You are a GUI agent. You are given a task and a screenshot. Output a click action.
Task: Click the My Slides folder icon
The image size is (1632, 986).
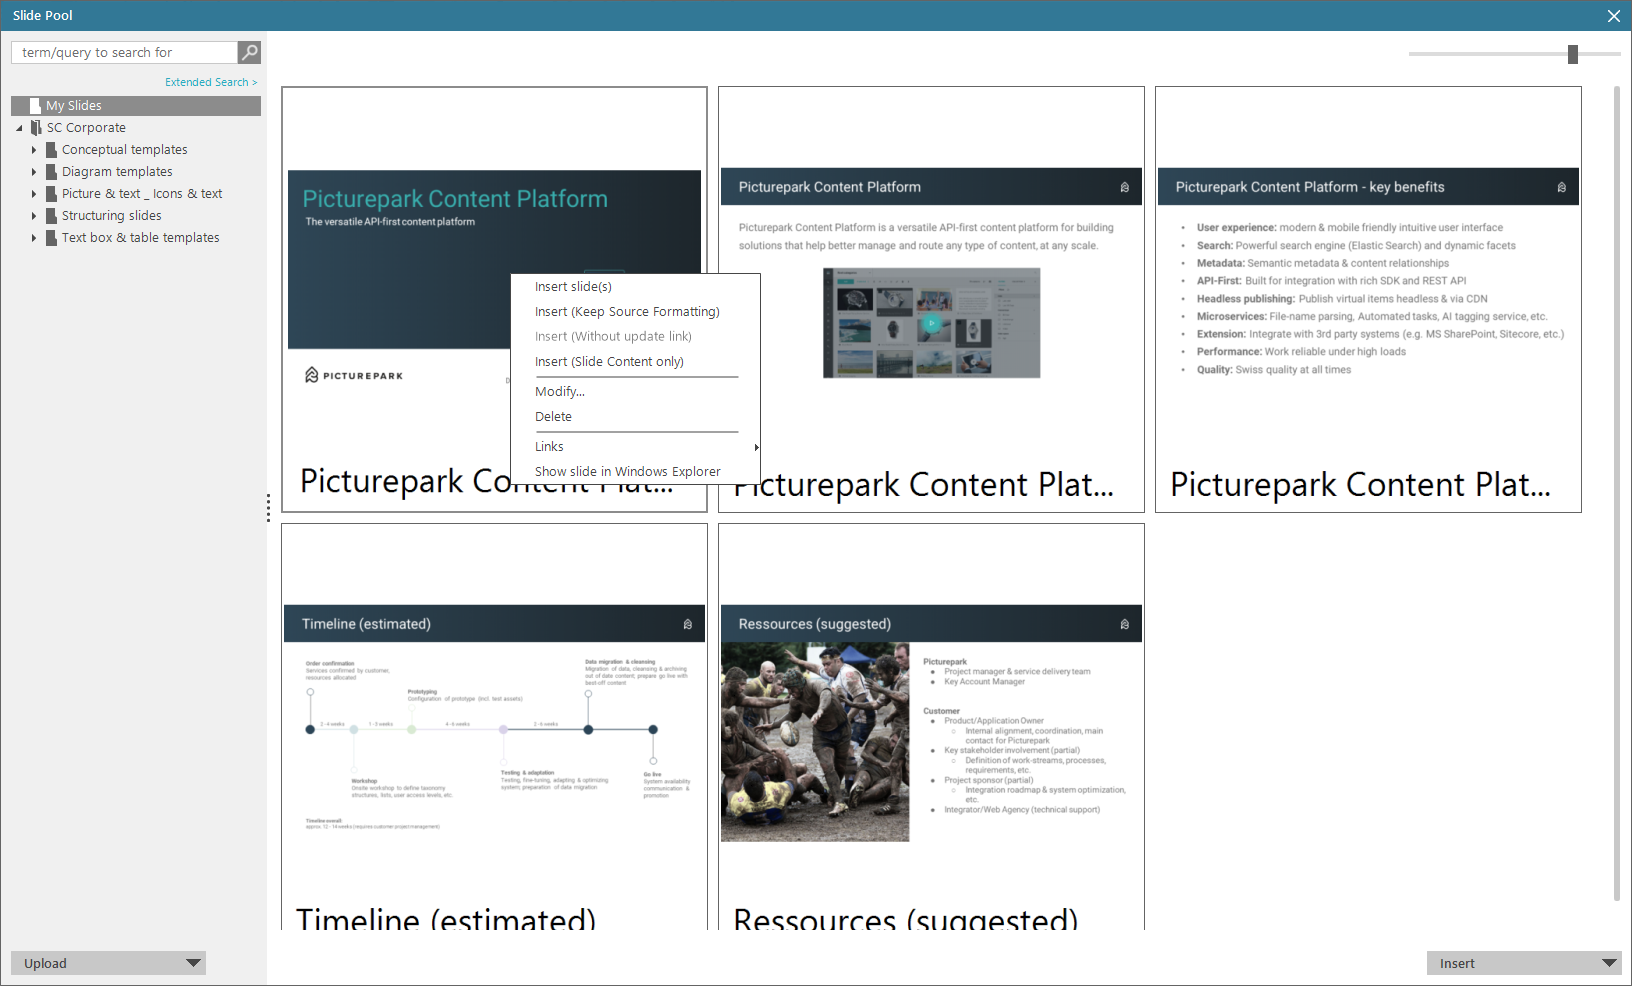pyautogui.click(x=35, y=105)
